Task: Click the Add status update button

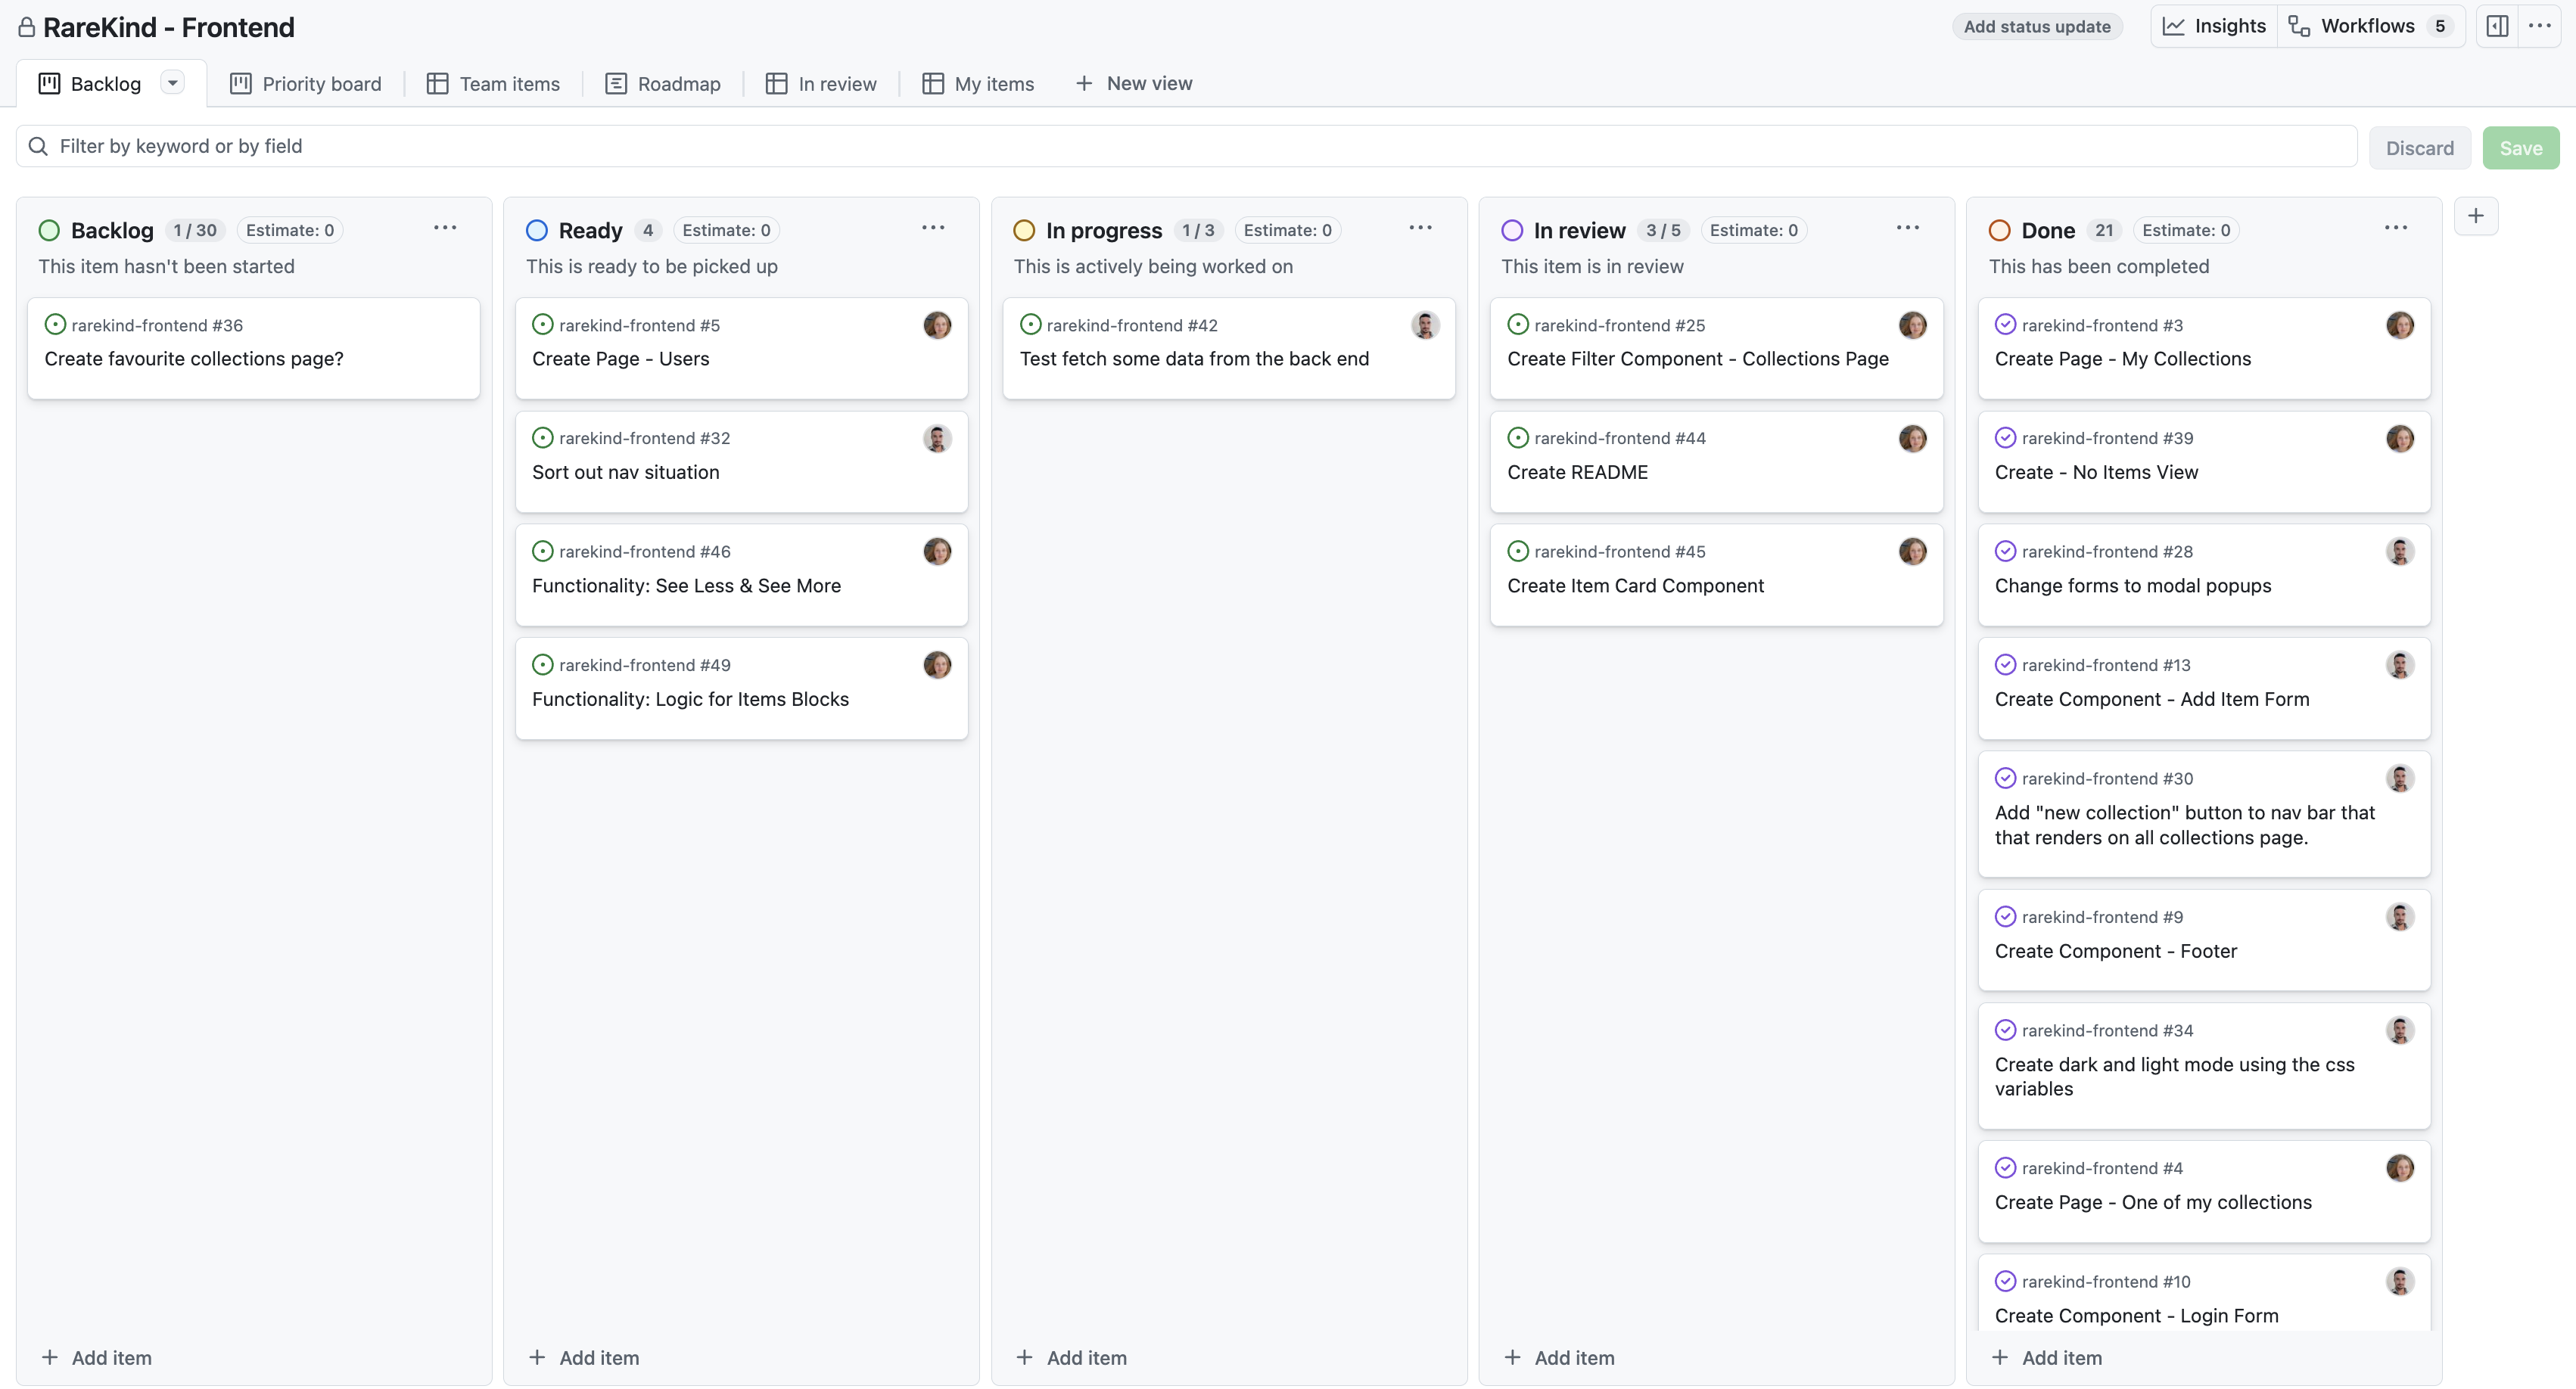Action: click(2037, 26)
